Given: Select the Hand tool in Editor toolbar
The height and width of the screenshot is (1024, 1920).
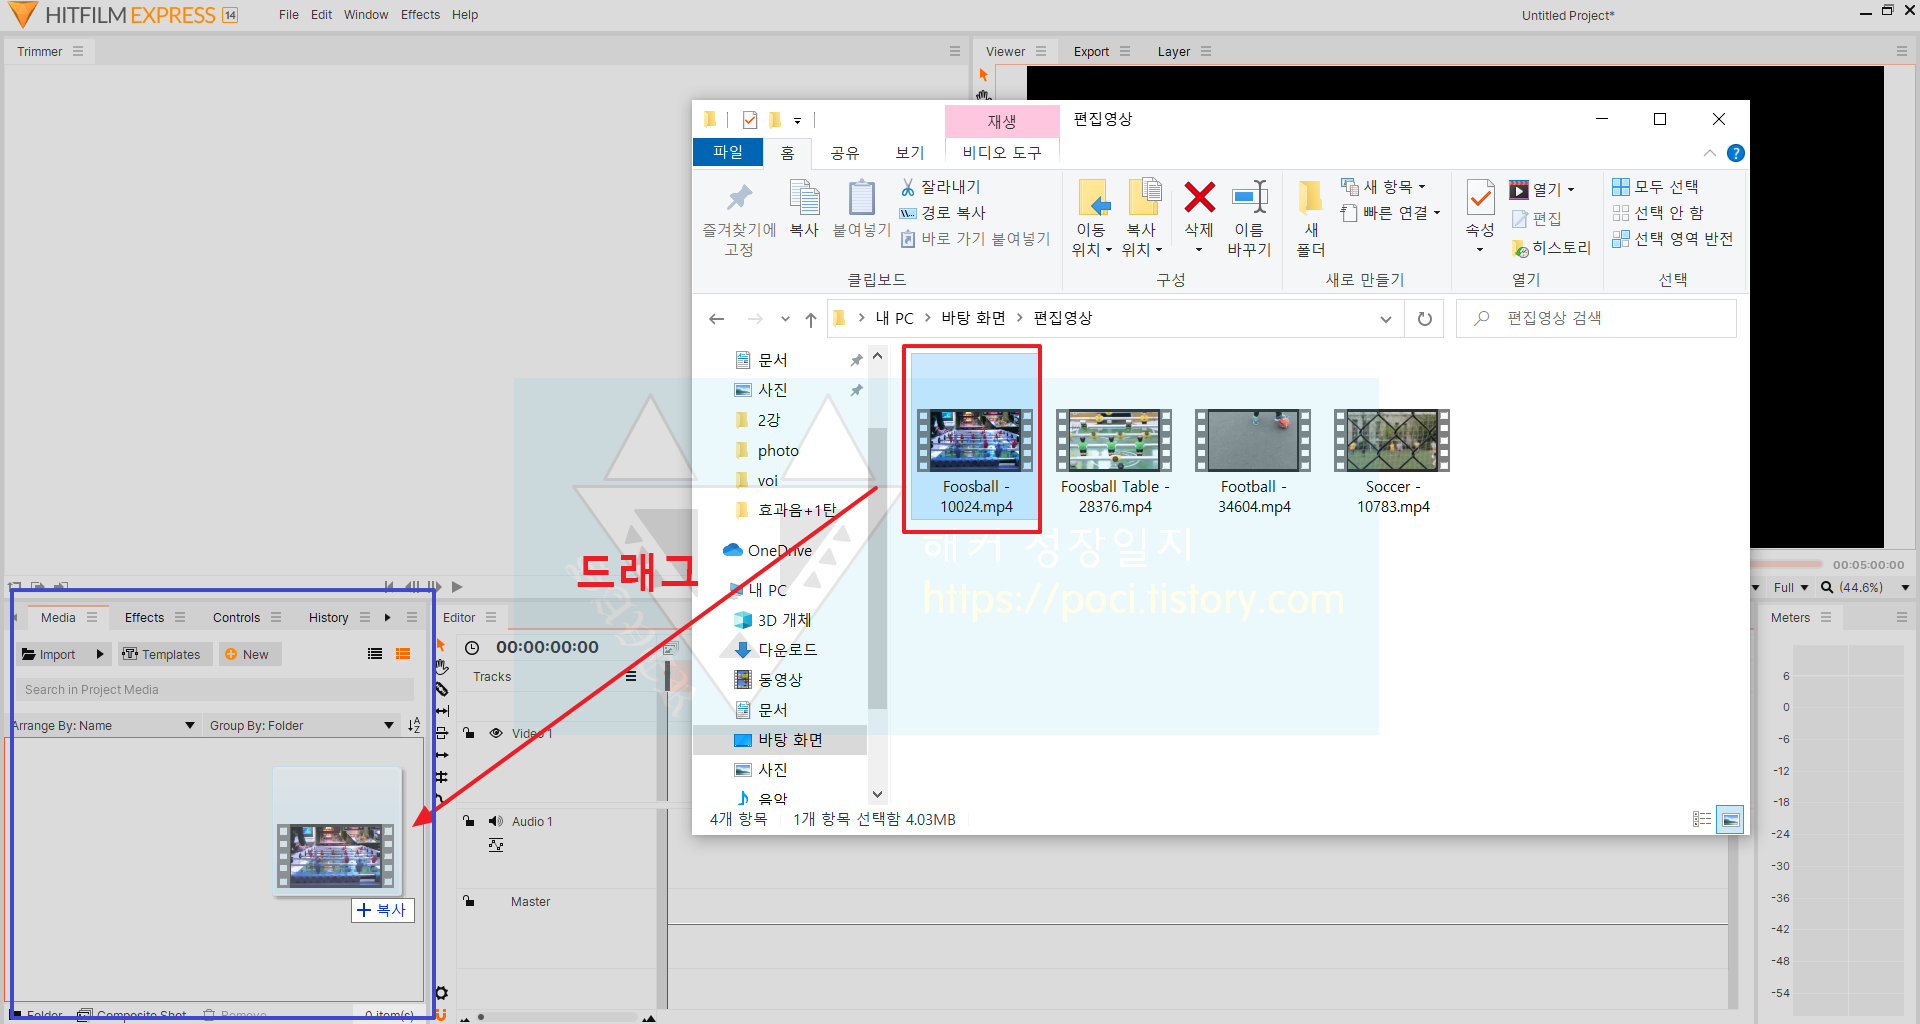Looking at the screenshot, I should [x=441, y=667].
